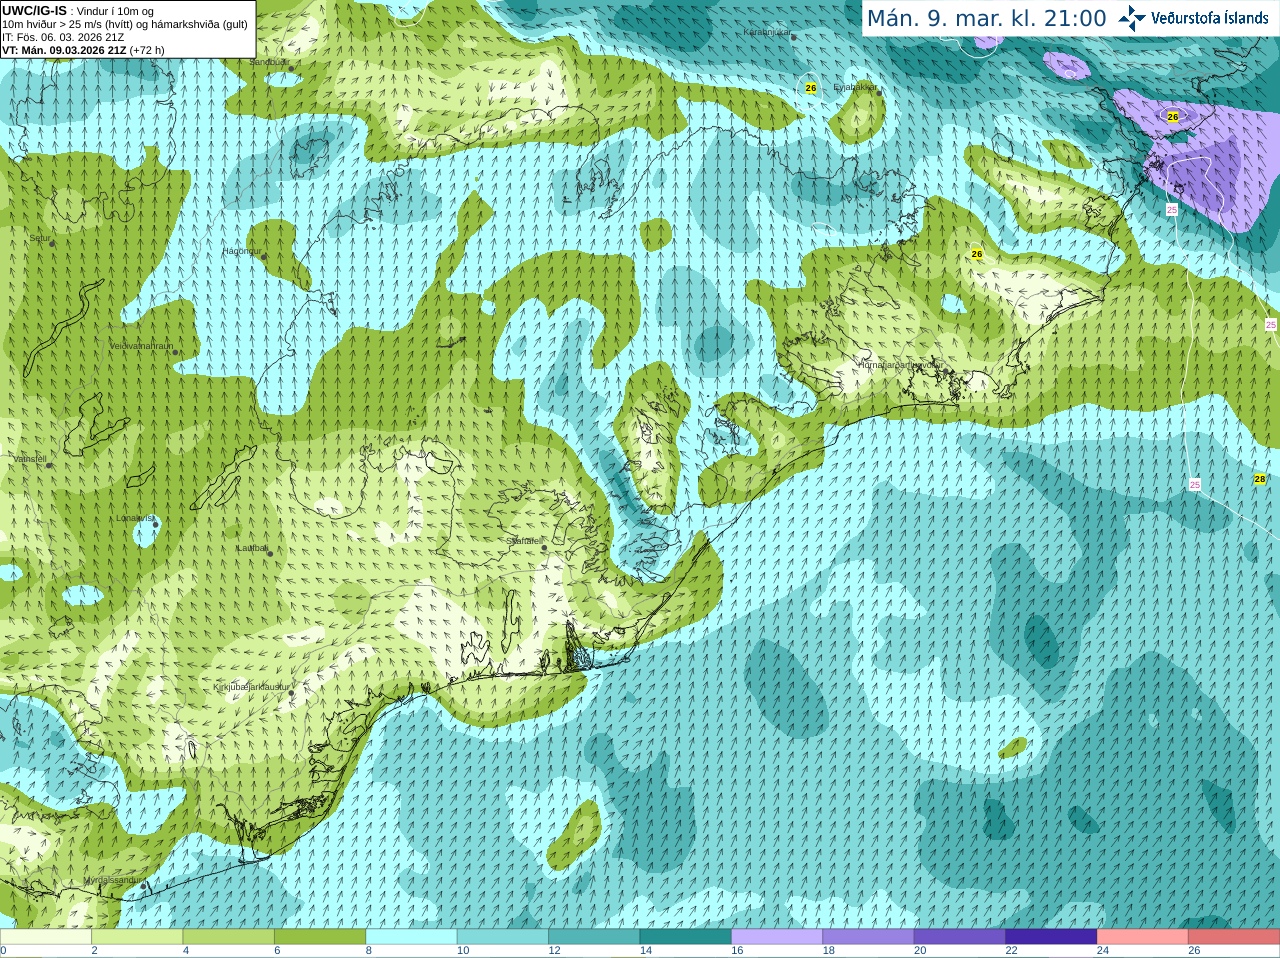The width and height of the screenshot is (1280, 958).
Task: Click the 'UWC/IG-IS : Vindur í 10m og' title line
Action: (x=78, y=11)
